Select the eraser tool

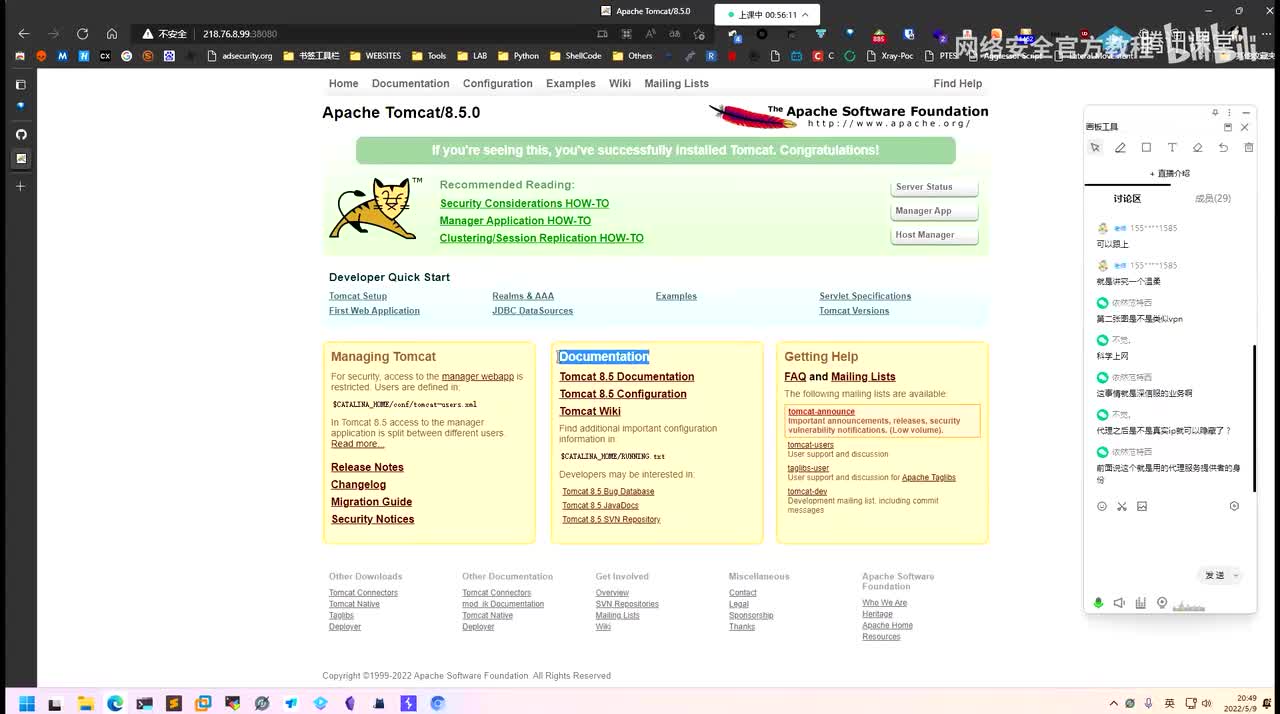(1198, 147)
